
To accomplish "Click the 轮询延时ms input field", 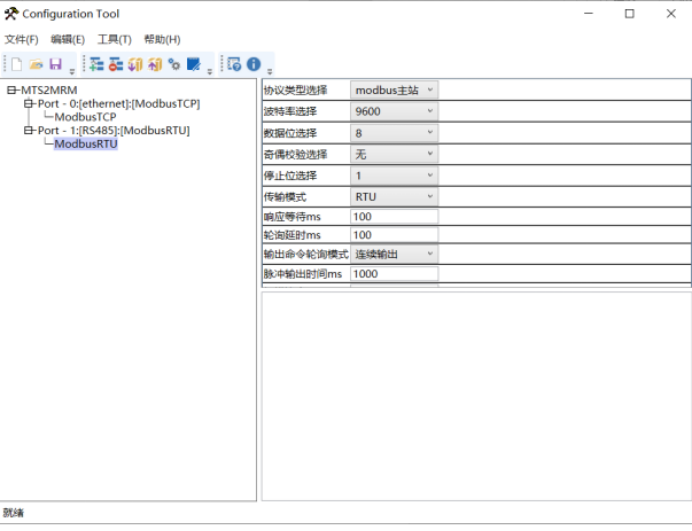I will pos(394,235).
